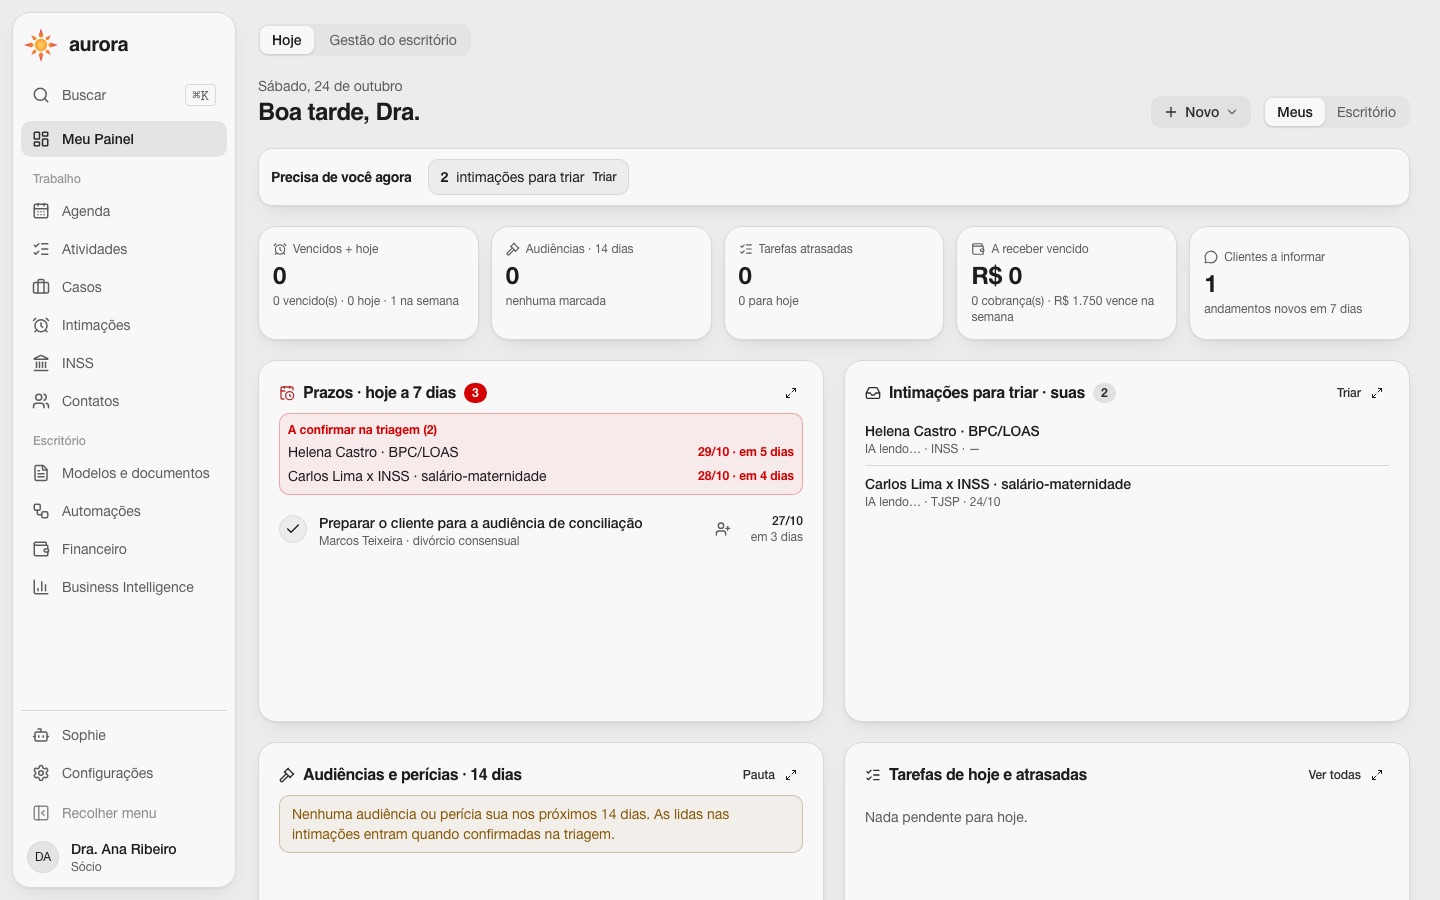Screen dimensions: 1440x900
Task: Click Ver todas in the Tarefas panel
Action: [1334, 775]
